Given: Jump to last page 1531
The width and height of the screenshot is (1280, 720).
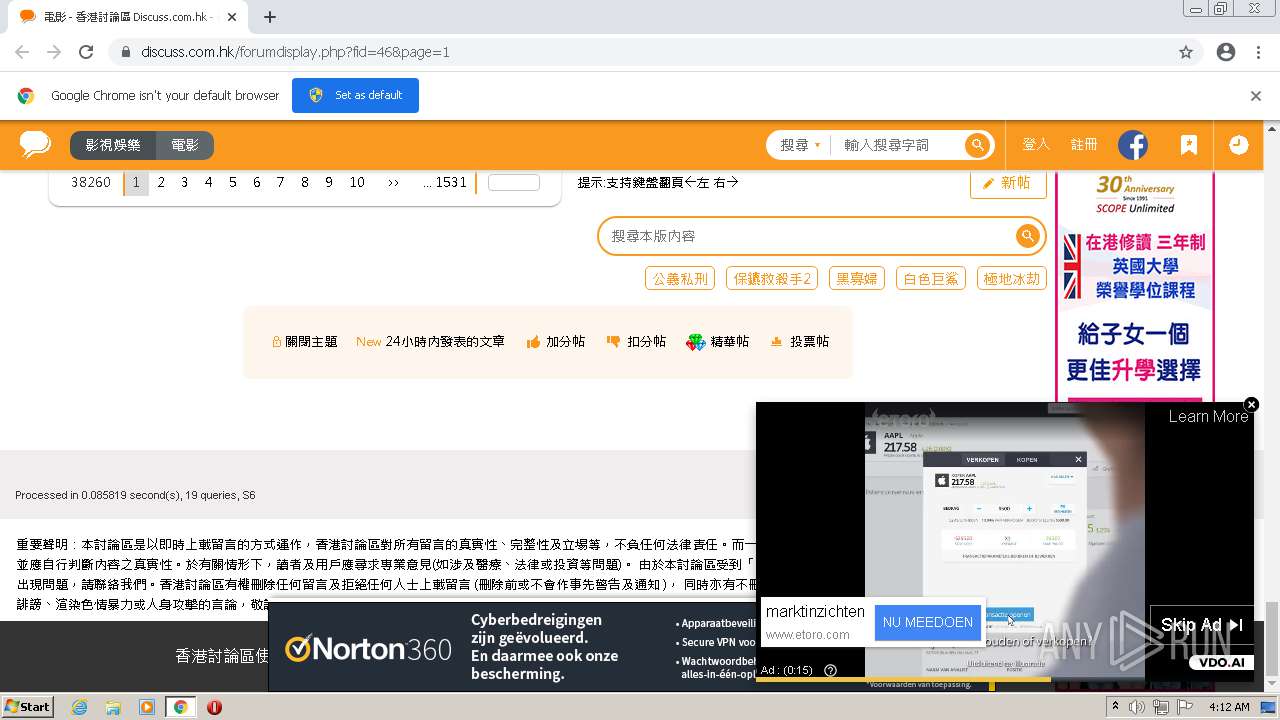Looking at the screenshot, I should pyautogui.click(x=445, y=182).
